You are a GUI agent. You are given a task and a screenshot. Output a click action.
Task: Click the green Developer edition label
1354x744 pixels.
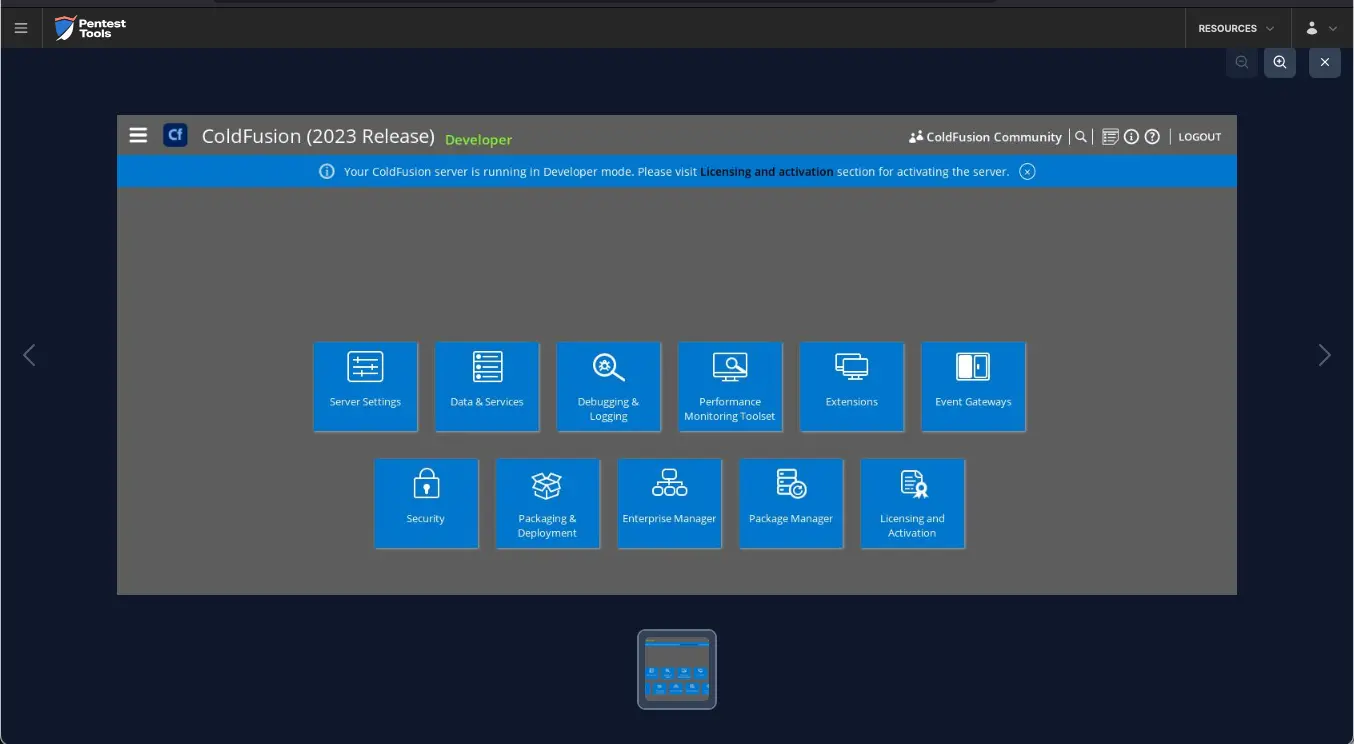tap(478, 140)
